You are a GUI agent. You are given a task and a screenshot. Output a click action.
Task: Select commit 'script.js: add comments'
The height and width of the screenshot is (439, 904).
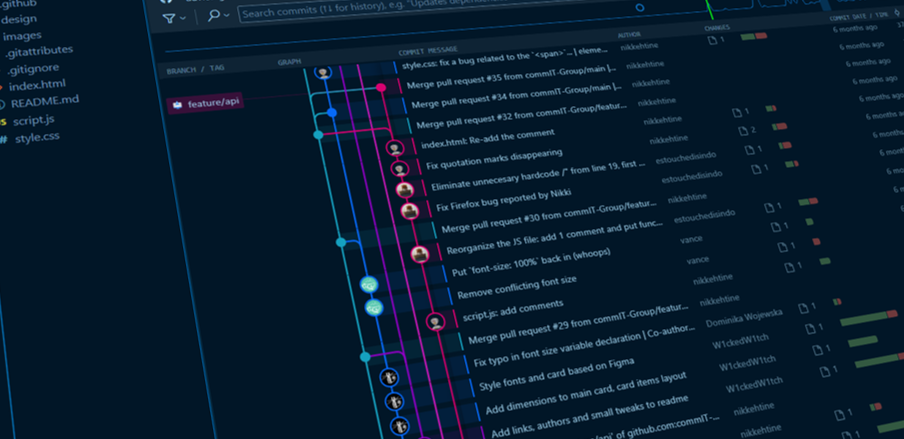coord(513,310)
